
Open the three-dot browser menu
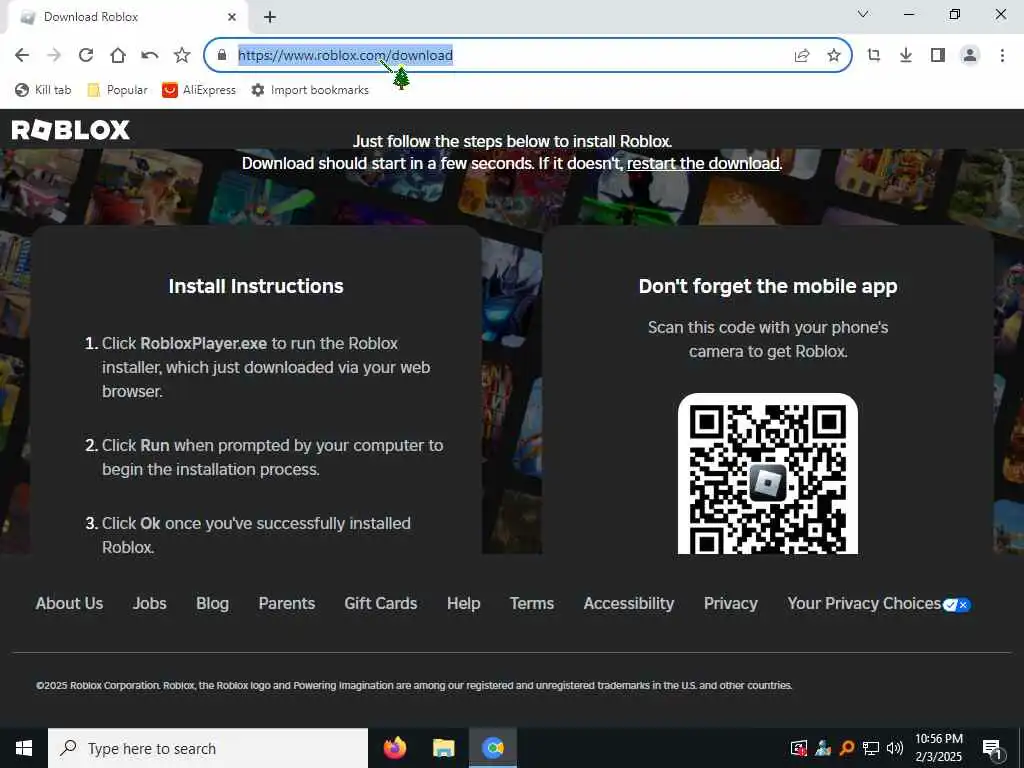point(1002,56)
